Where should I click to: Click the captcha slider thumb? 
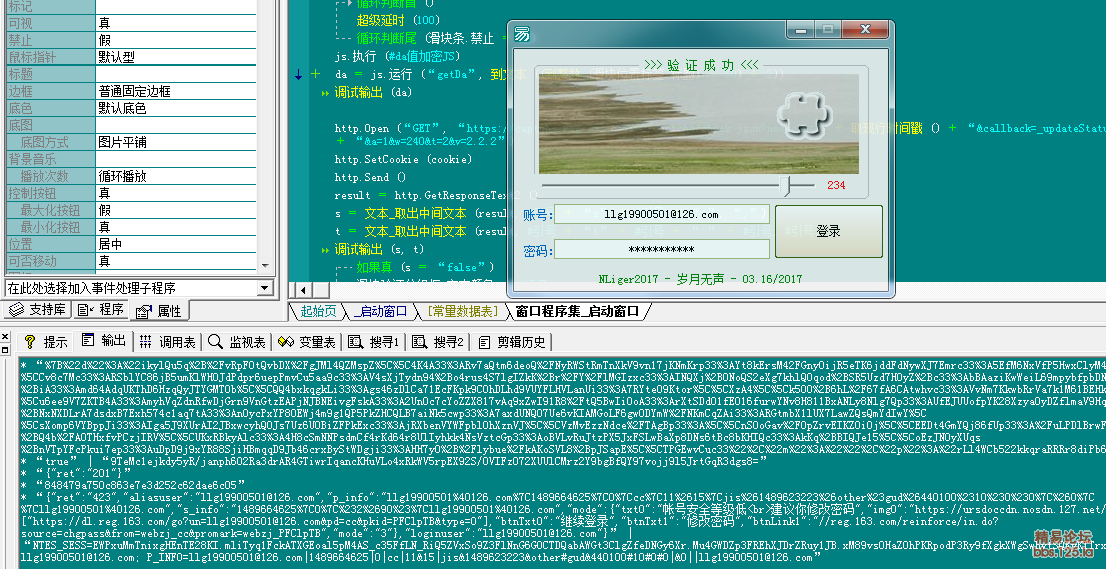tap(789, 185)
